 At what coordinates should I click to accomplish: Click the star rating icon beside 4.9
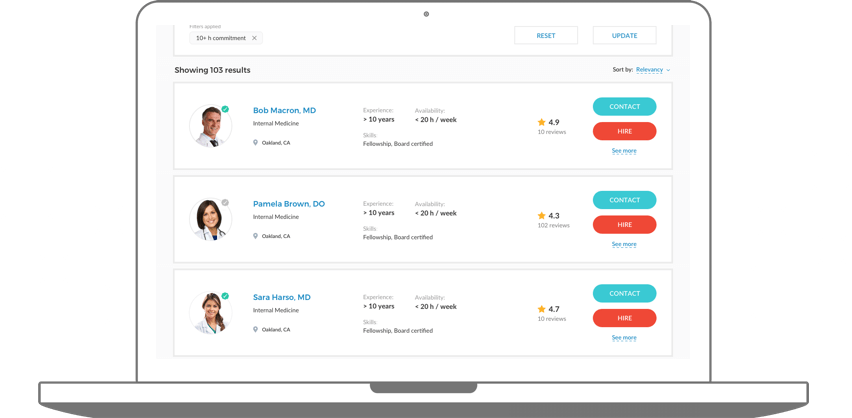click(541, 122)
